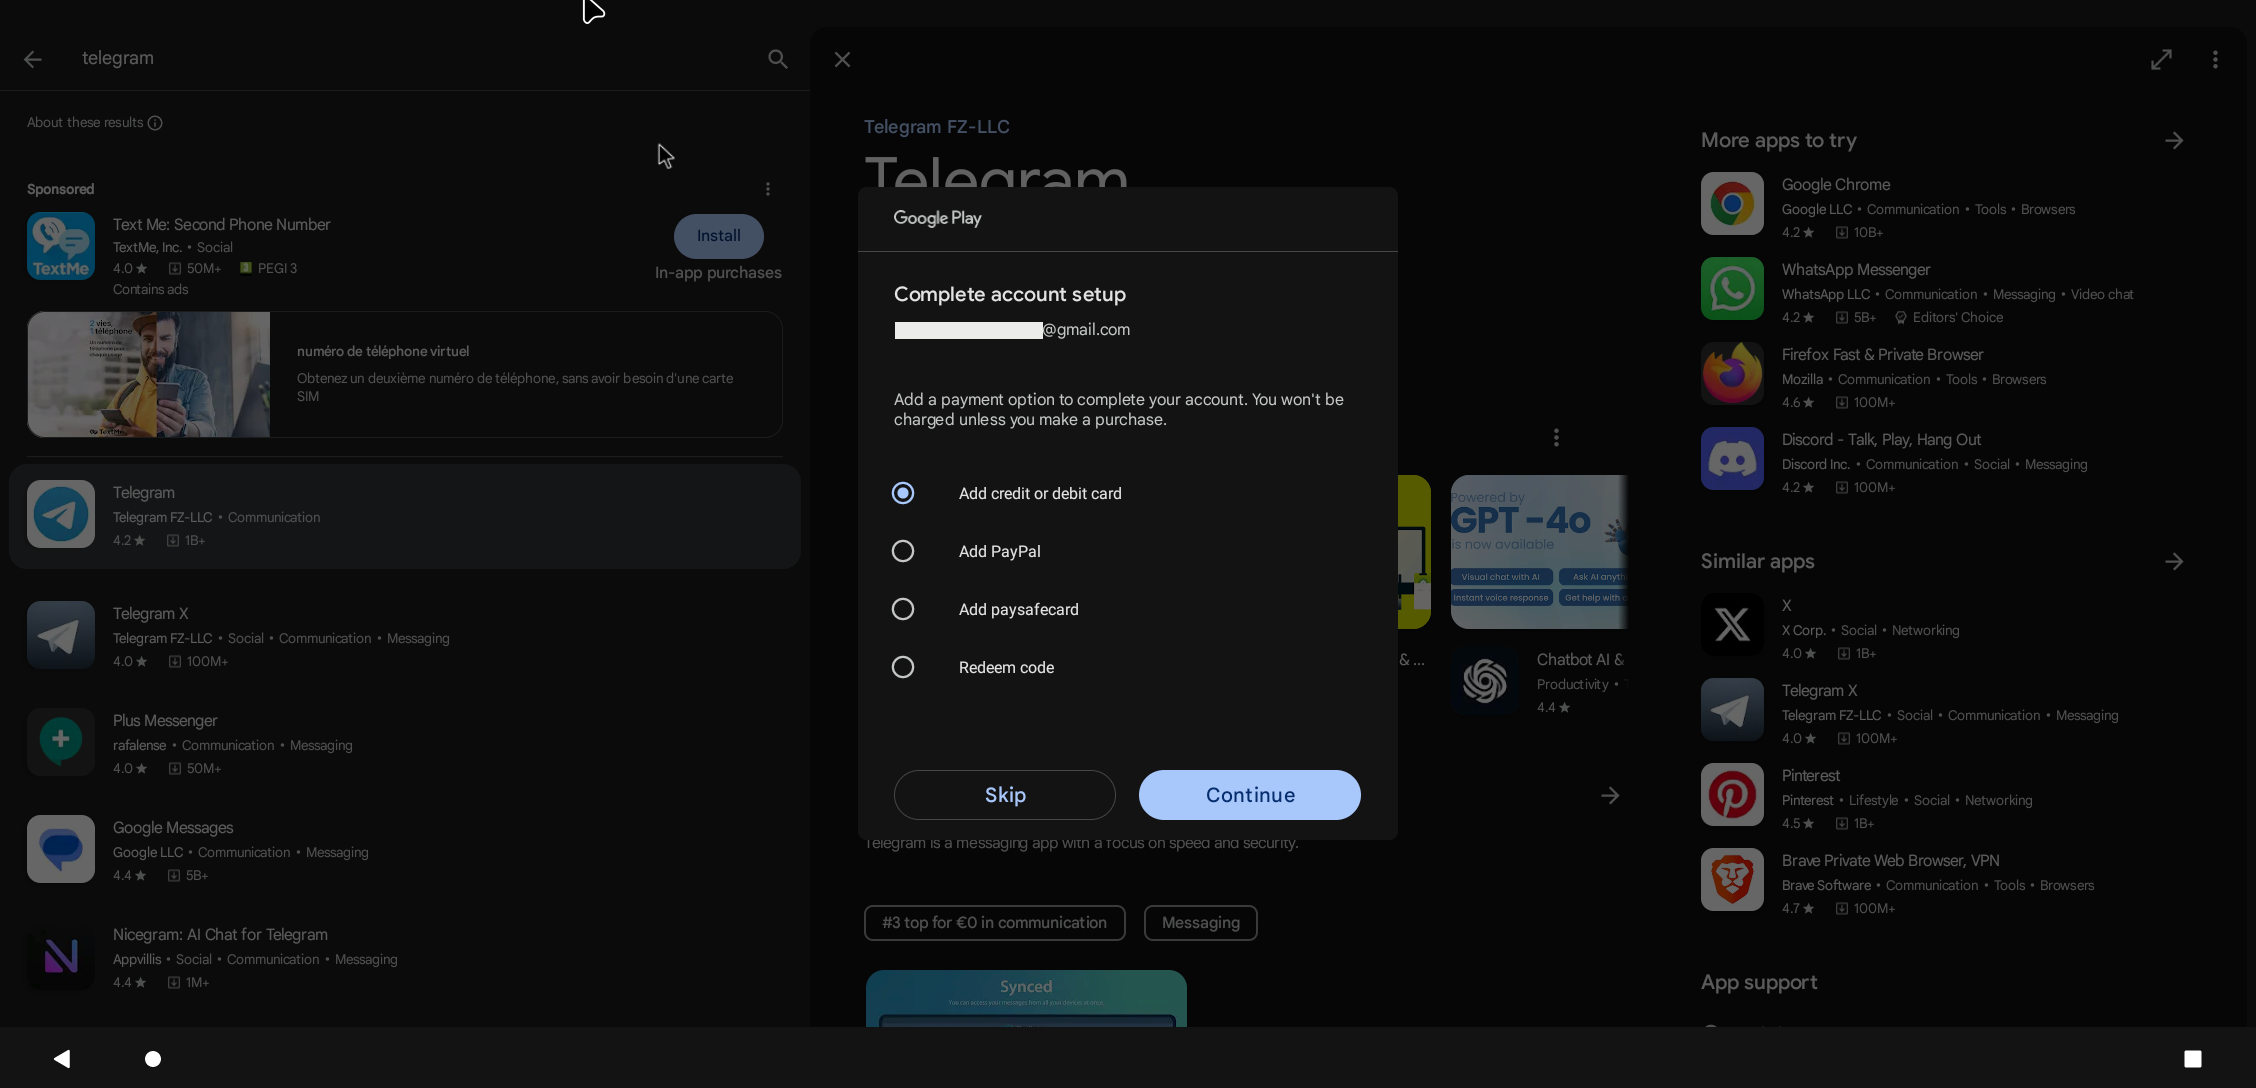Open the three-dot overflow menu top right
2256x1088 pixels.
pyautogui.click(x=2215, y=60)
